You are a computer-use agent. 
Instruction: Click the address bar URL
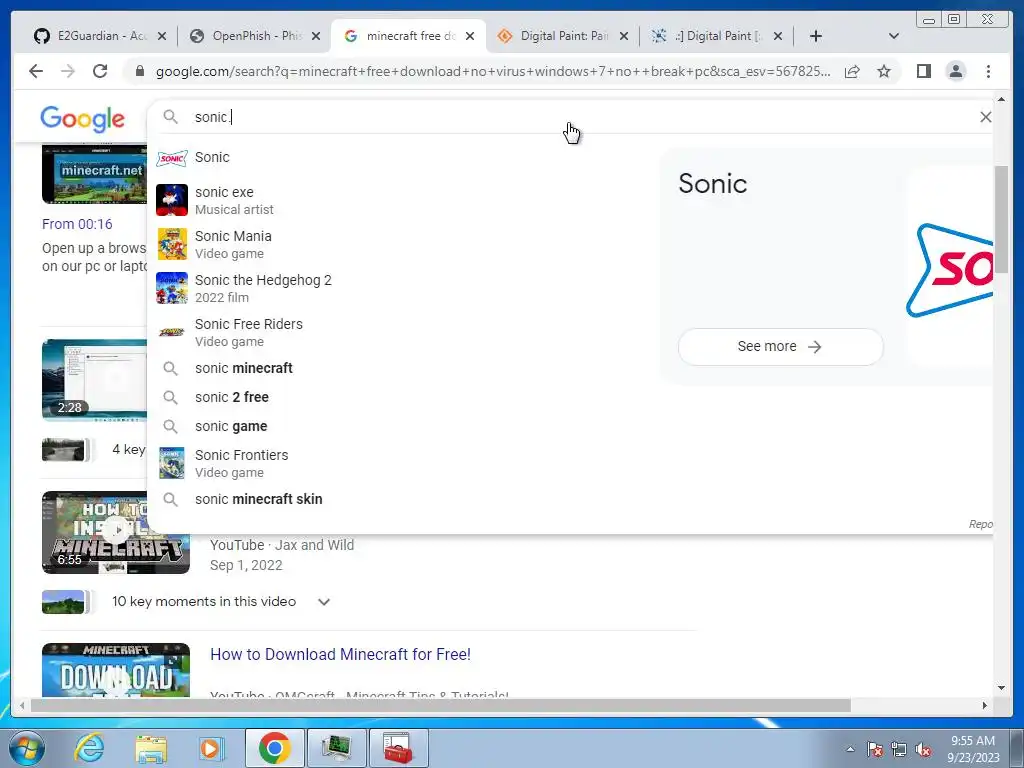point(493,71)
